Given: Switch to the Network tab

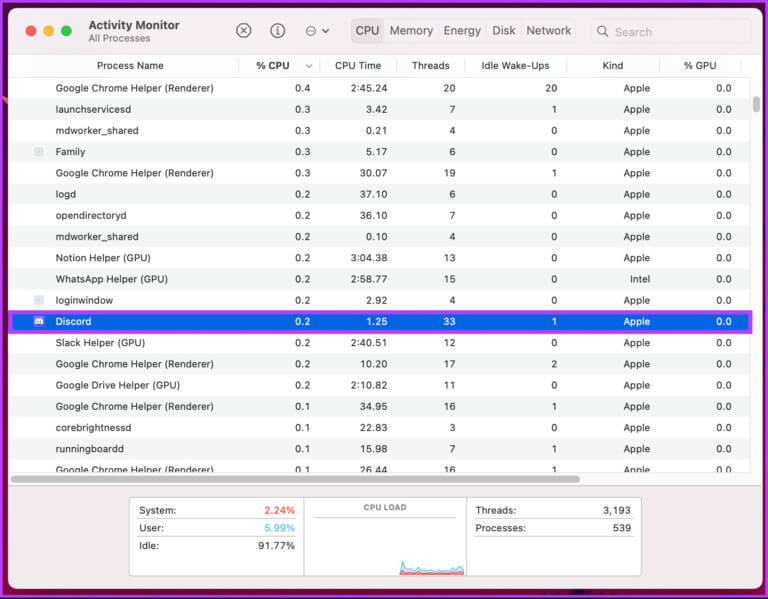Looking at the screenshot, I should click(x=549, y=31).
